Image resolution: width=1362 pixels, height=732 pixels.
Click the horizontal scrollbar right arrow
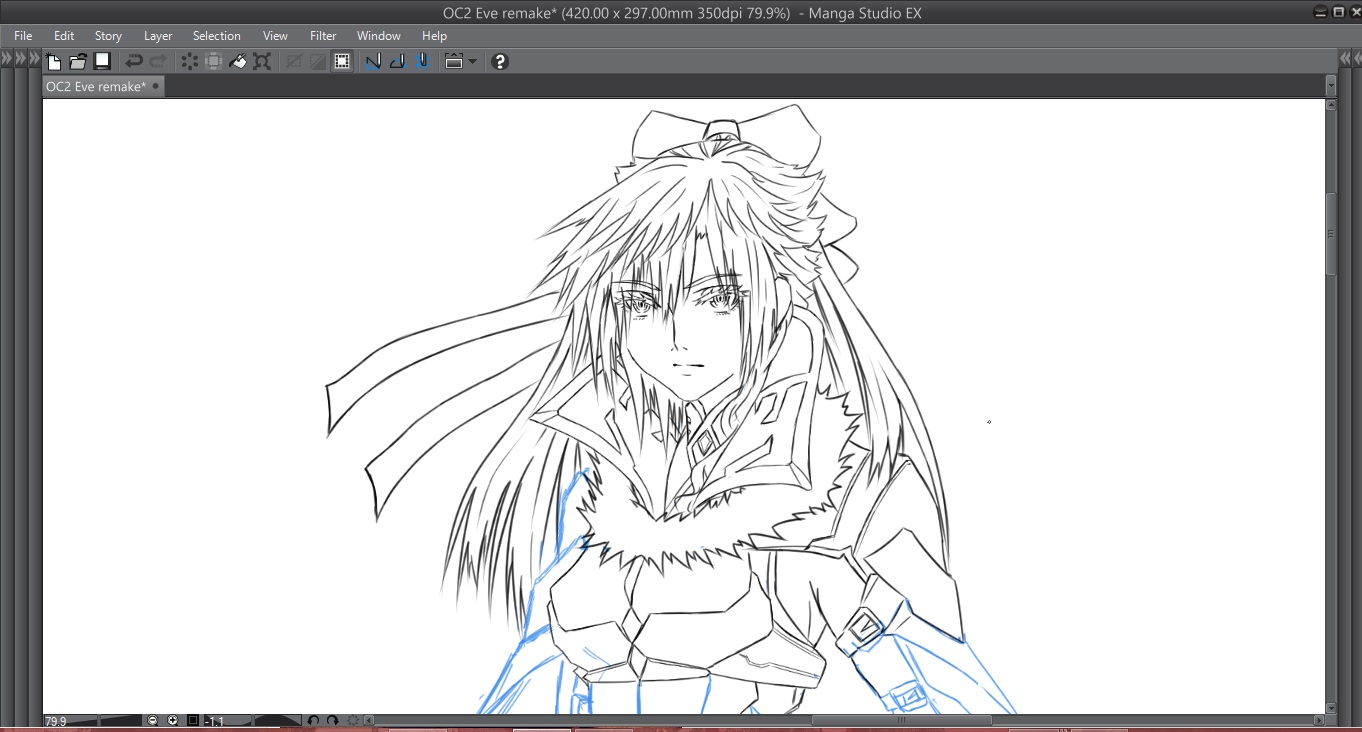point(1319,720)
